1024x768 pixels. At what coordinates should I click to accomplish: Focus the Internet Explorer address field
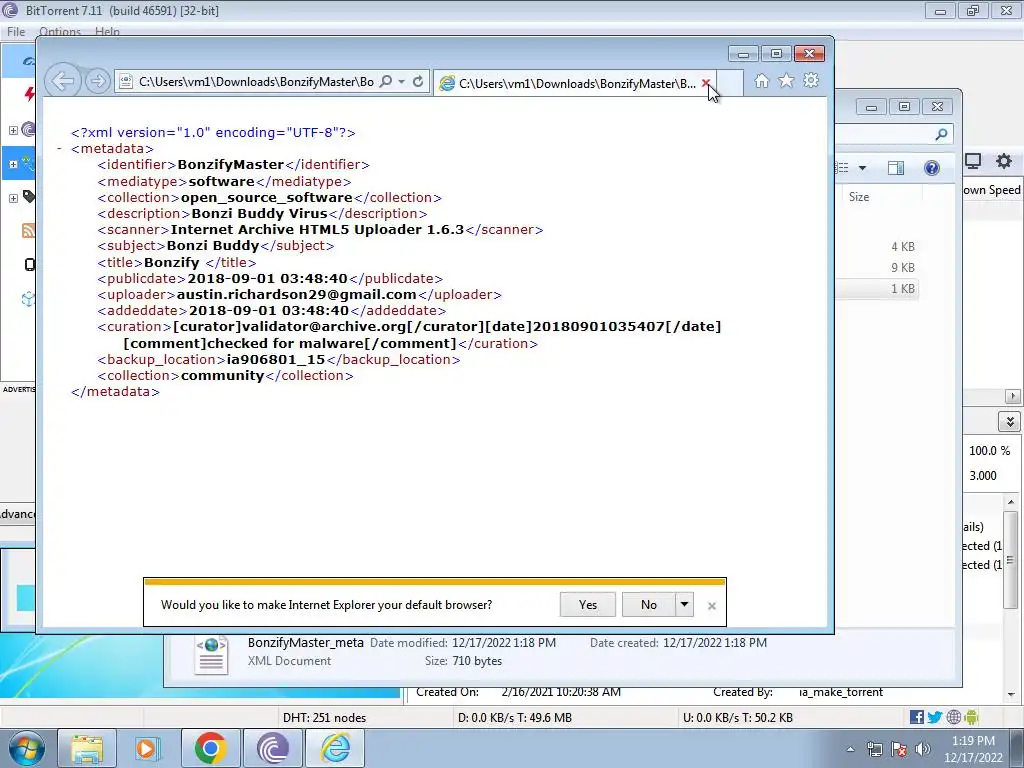[x=255, y=82]
